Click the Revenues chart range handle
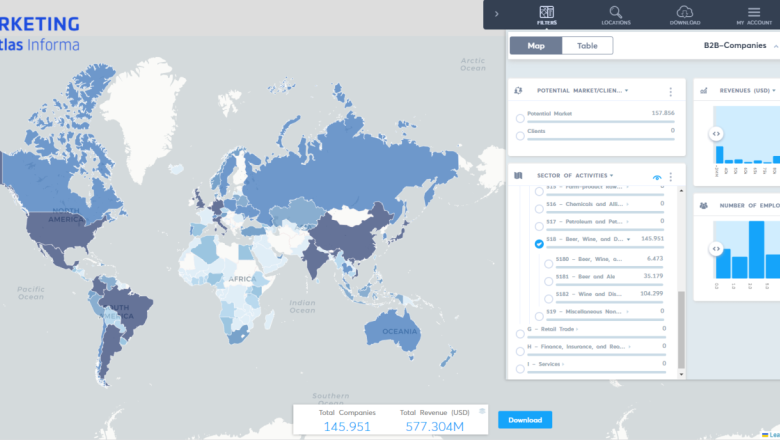Image resolution: width=780 pixels, height=440 pixels. click(716, 133)
